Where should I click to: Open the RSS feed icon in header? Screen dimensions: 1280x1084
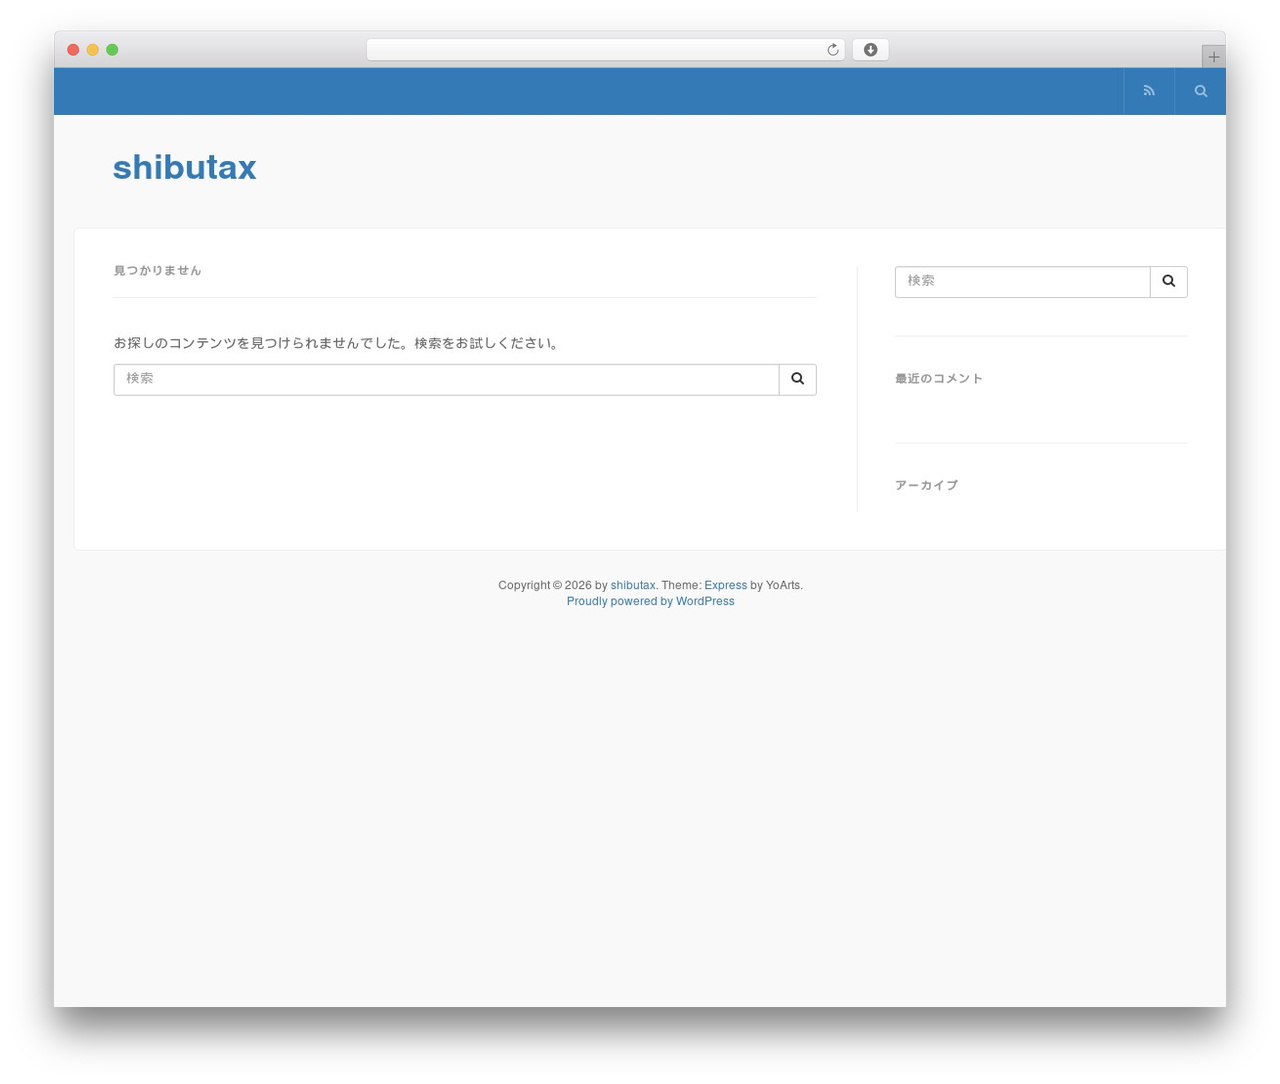click(x=1149, y=91)
